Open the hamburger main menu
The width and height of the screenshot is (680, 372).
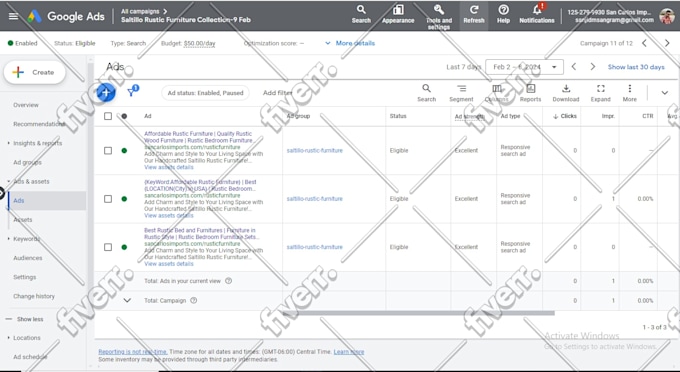coord(13,16)
